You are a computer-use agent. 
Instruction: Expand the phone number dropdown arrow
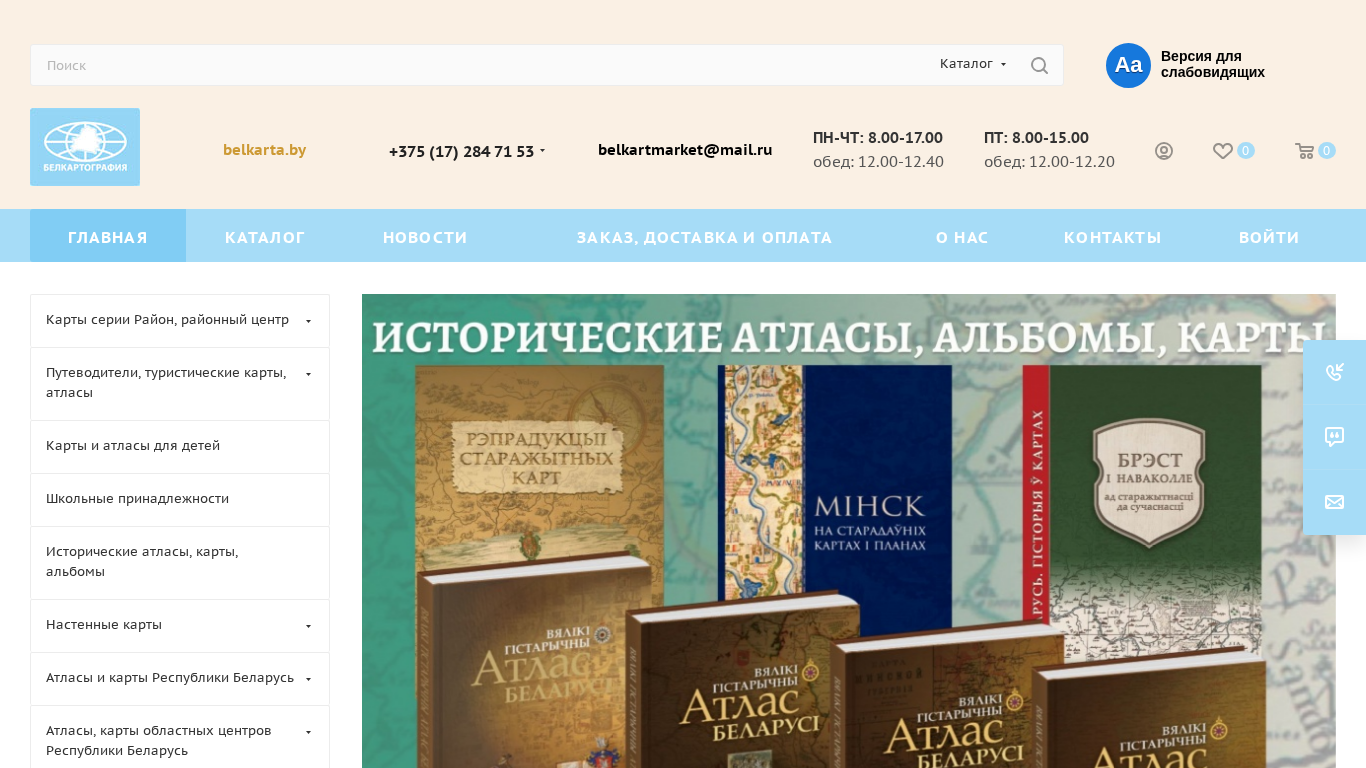point(542,151)
